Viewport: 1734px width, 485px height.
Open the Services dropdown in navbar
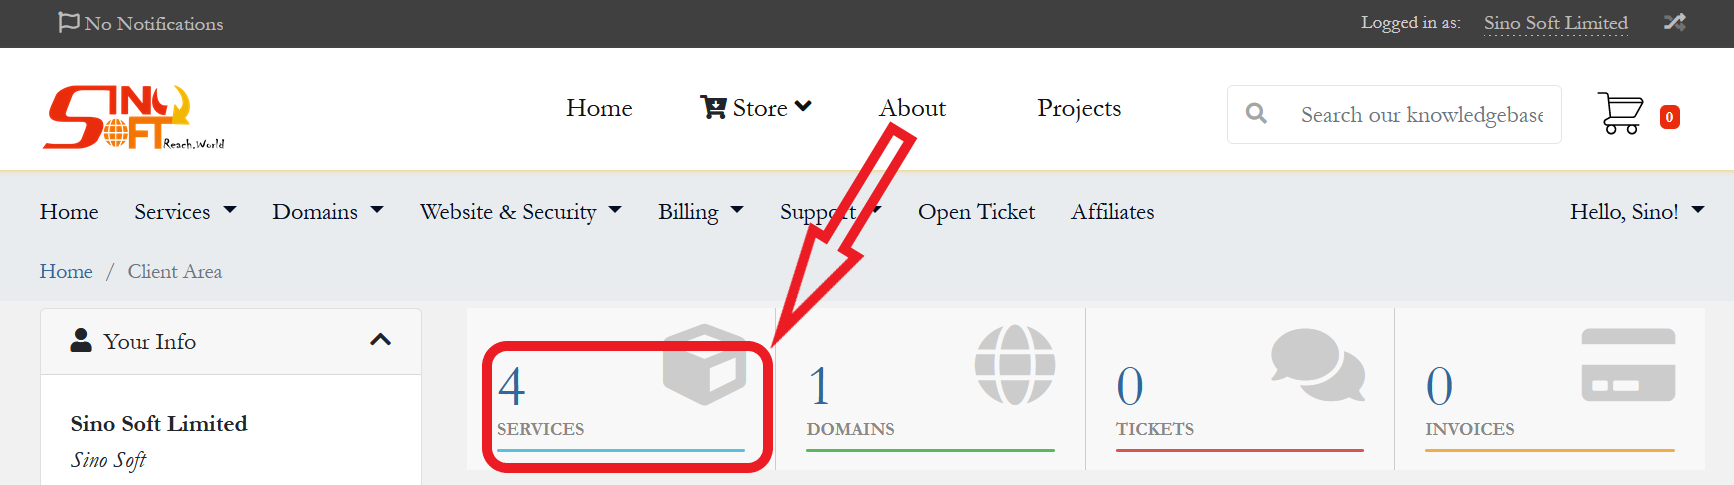point(185,212)
